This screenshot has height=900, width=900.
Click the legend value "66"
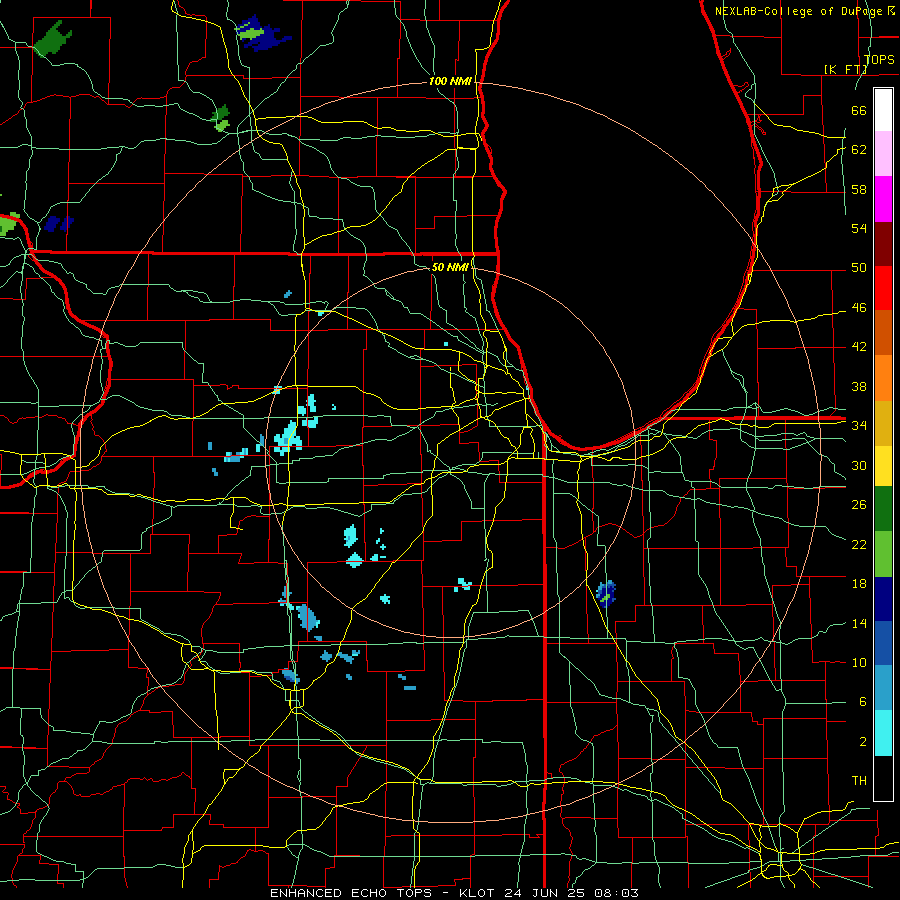click(859, 110)
